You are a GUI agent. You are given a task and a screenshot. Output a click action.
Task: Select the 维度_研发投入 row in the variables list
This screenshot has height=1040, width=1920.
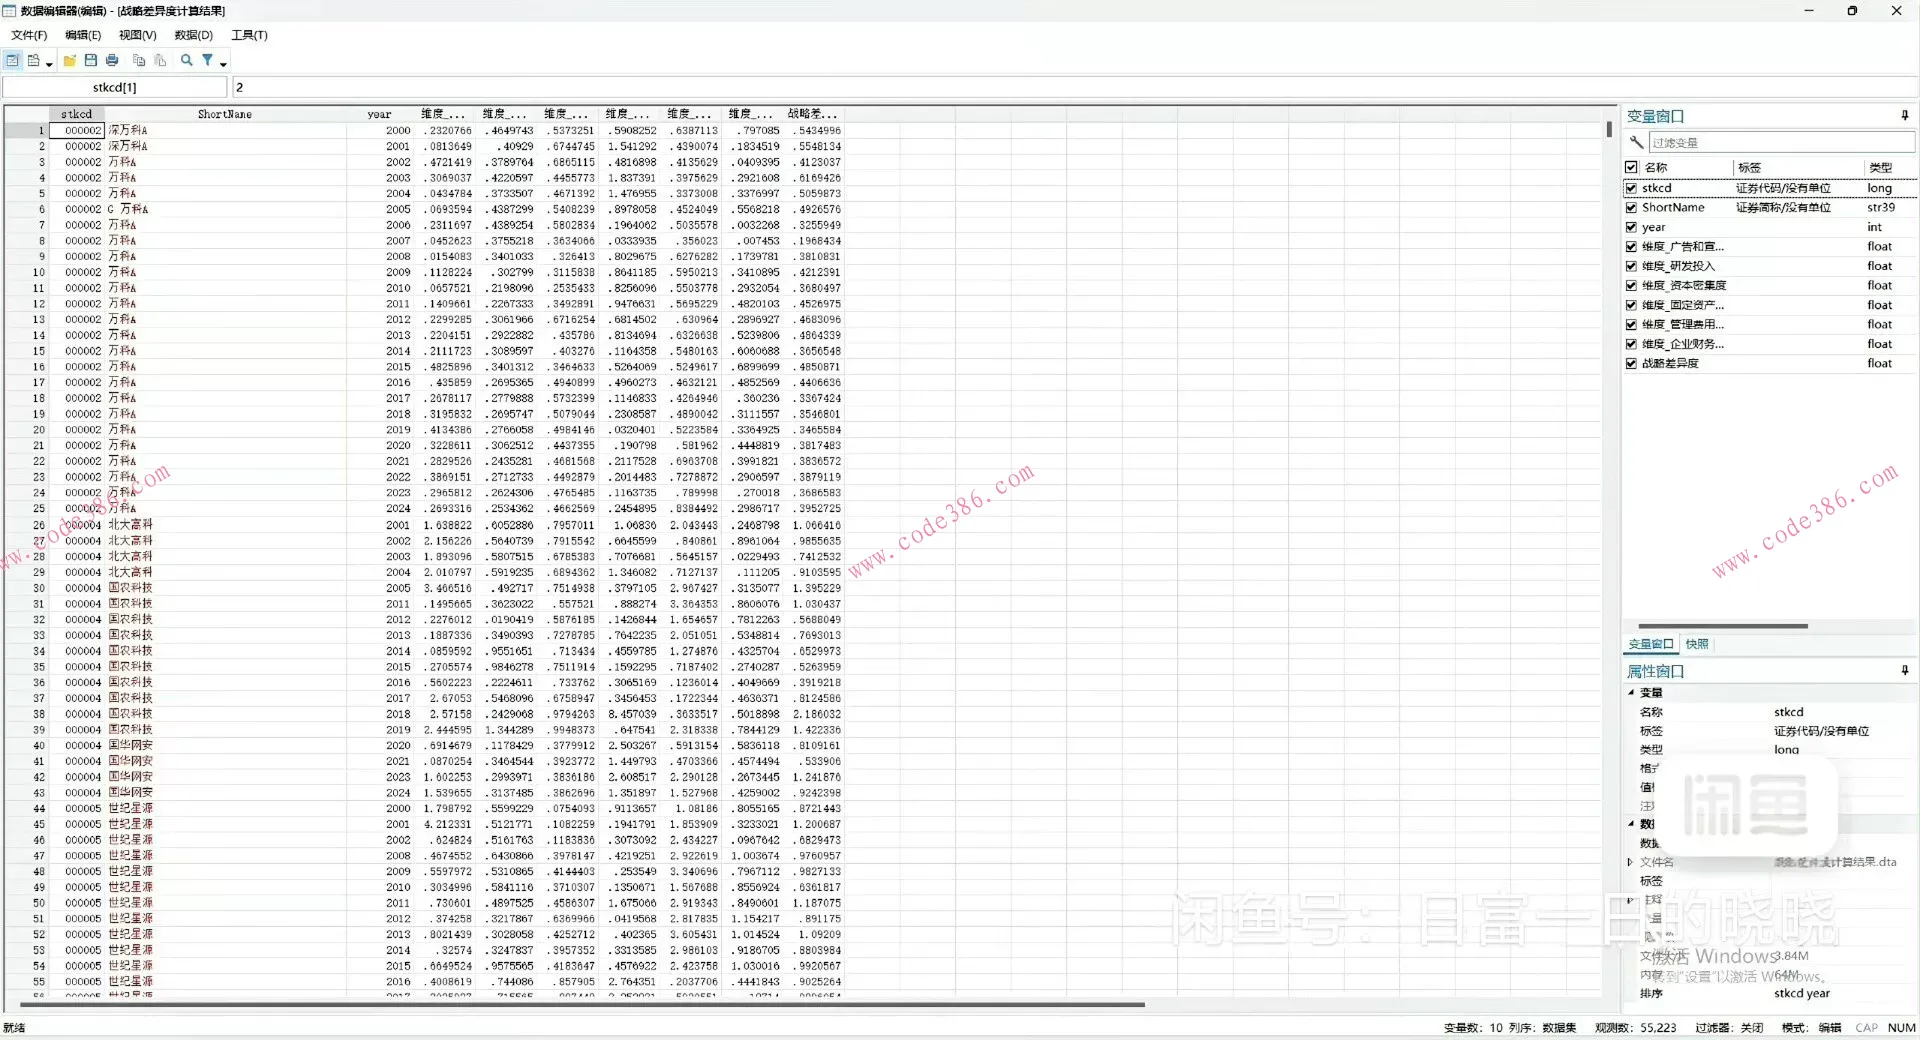(1770, 266)
